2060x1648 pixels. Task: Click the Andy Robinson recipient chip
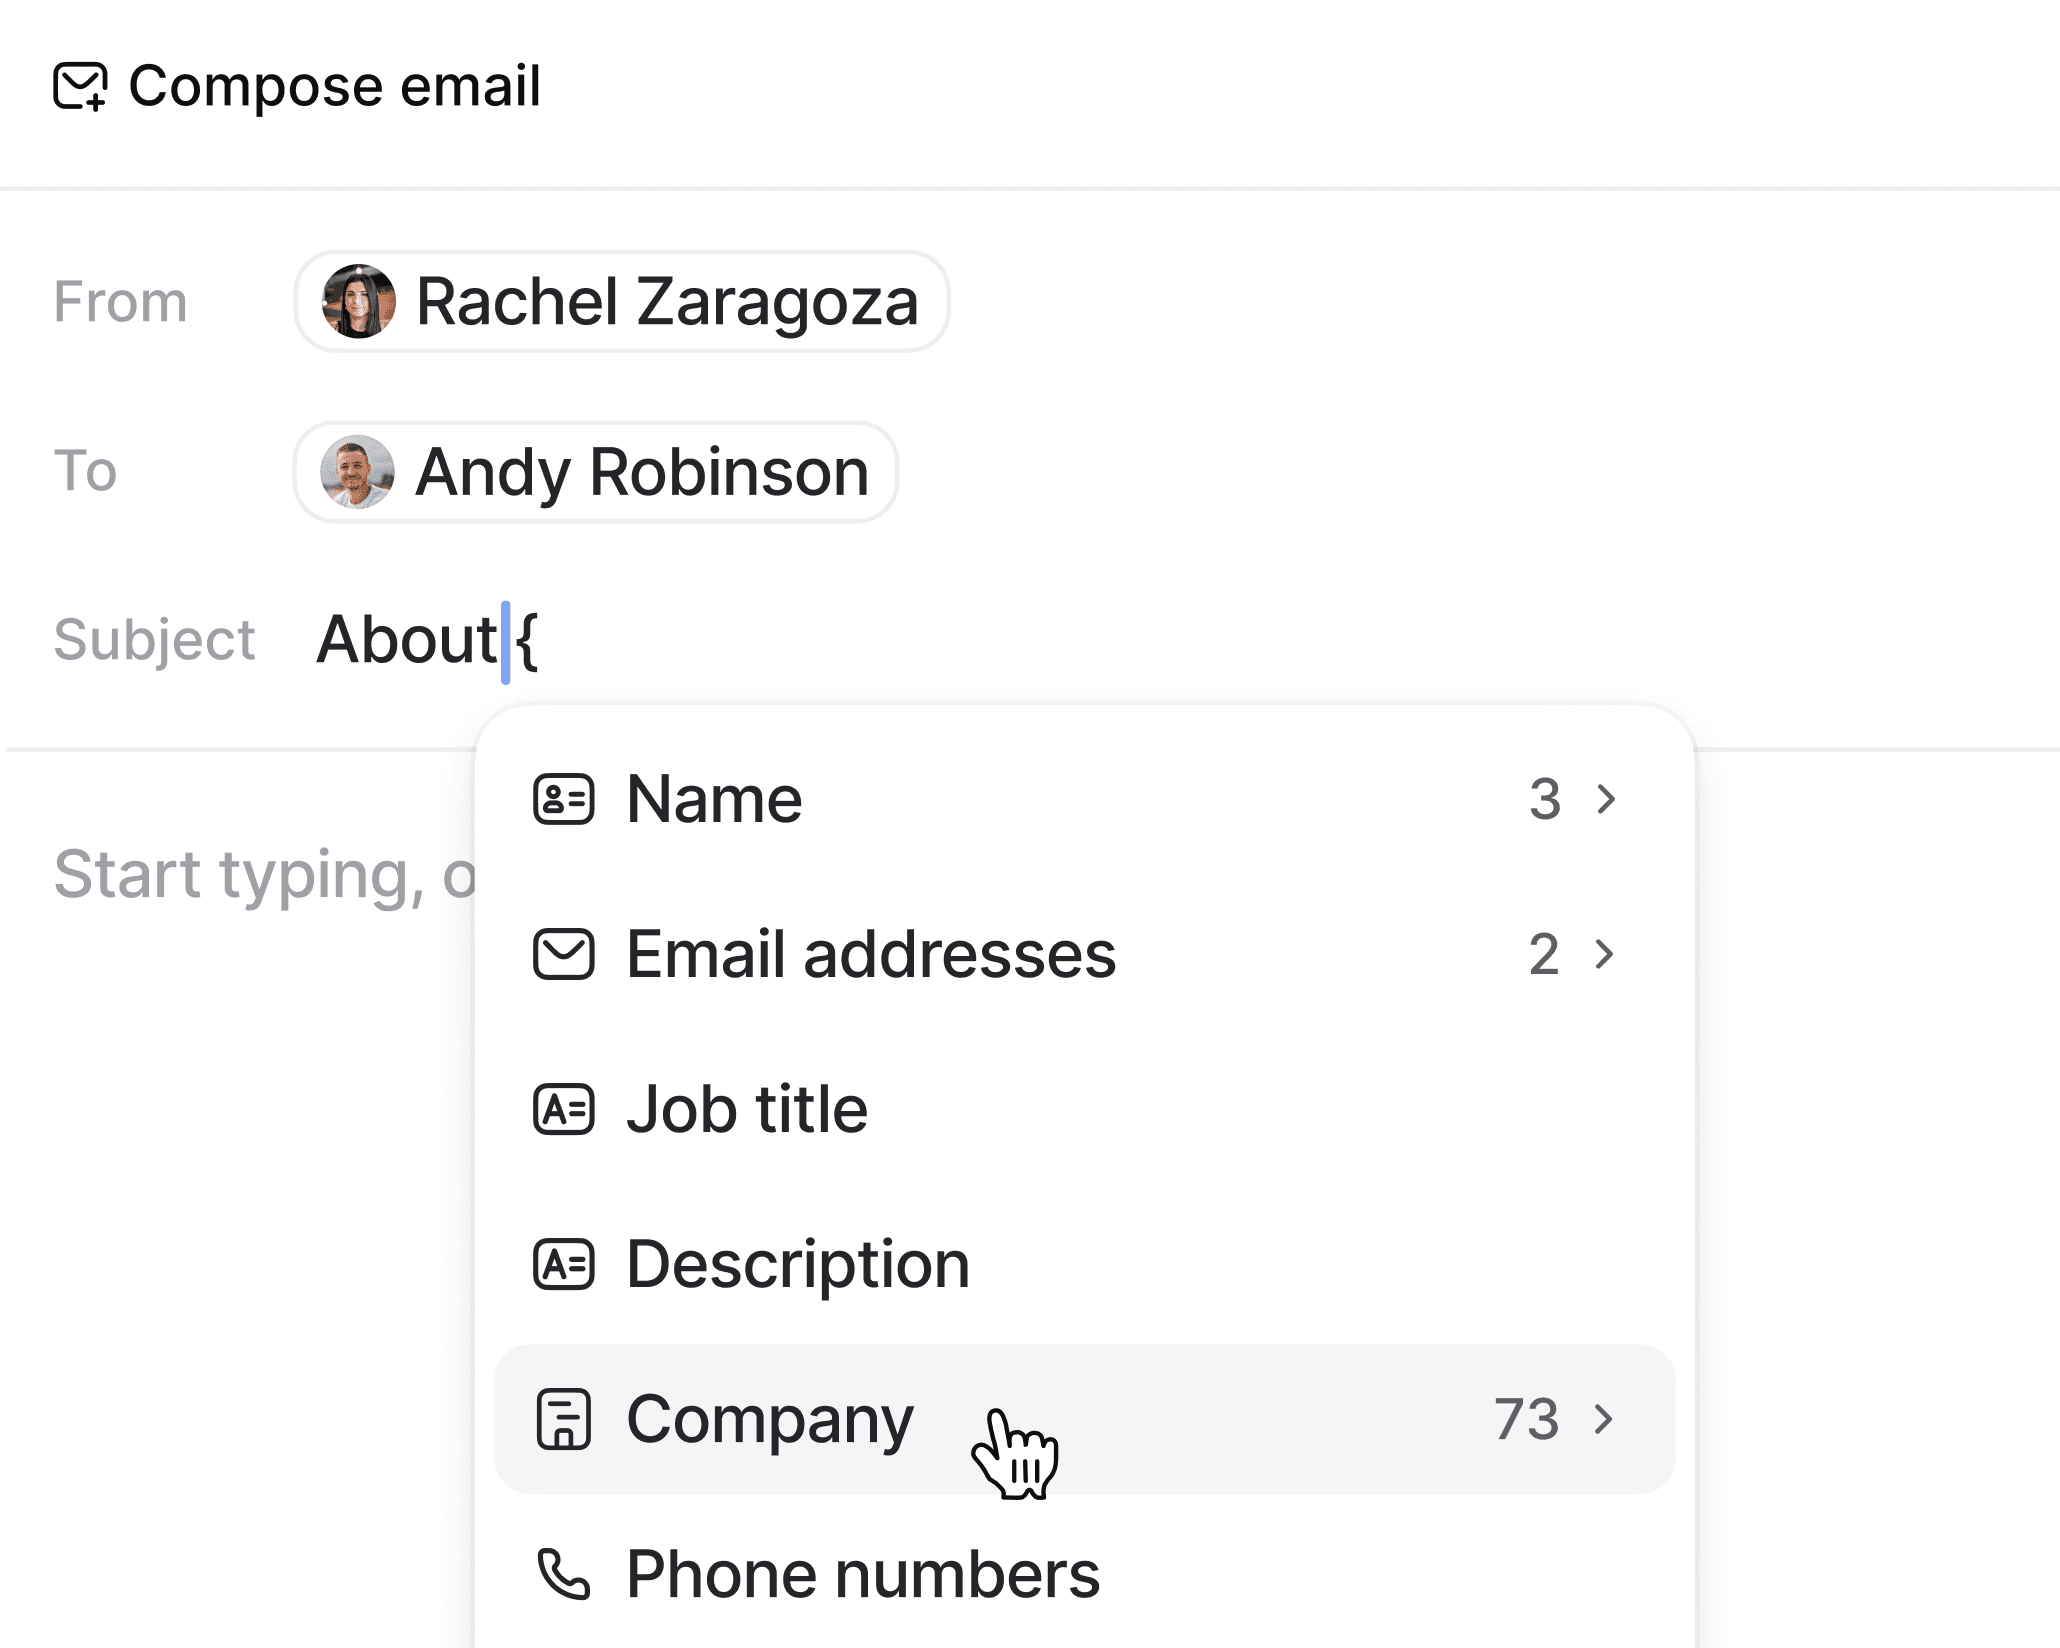(x=641, y=472)
